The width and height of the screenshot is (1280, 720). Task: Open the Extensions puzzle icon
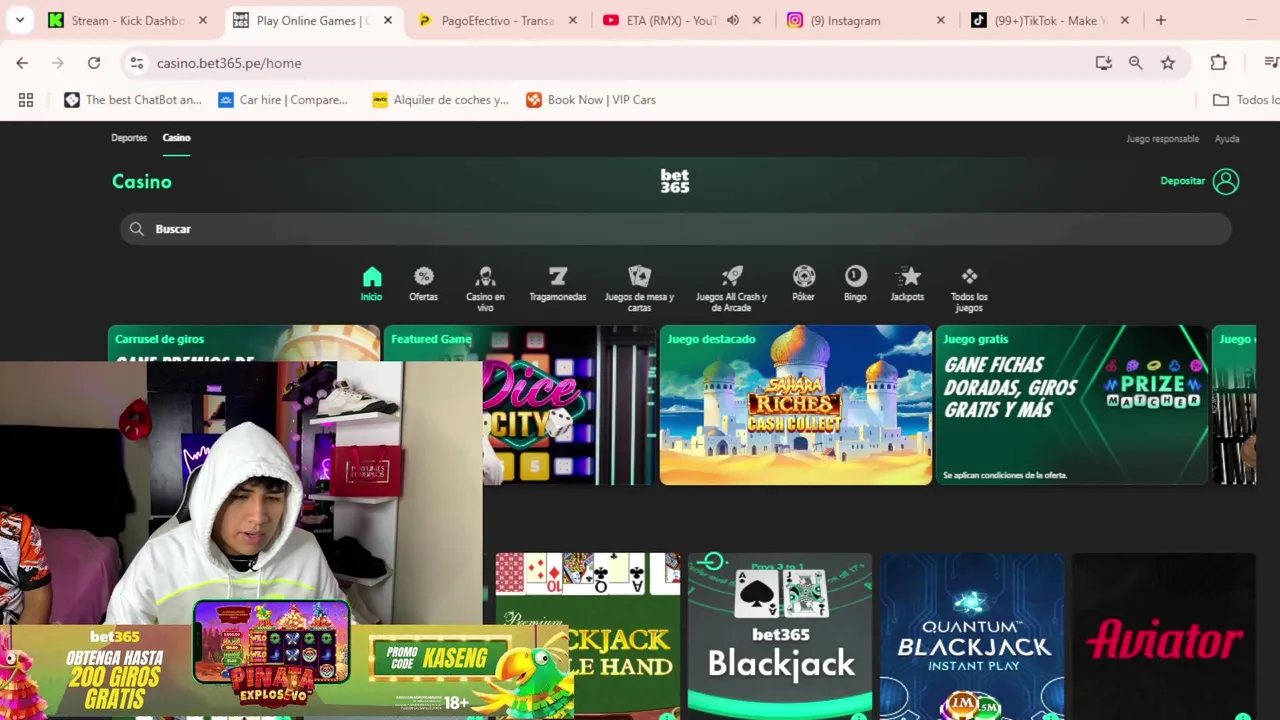coord(1218,63)
